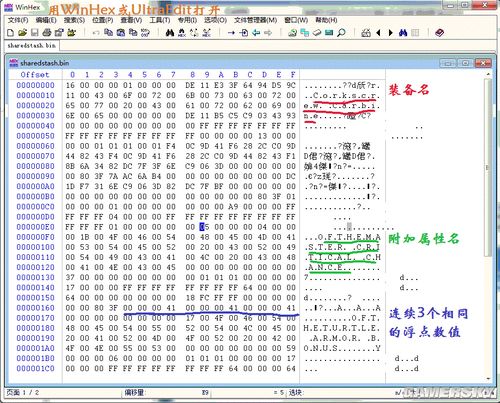Open the 位置(P) menu
Image resolution: width=500 pixels, height=403 pixels.
click(103, 20)
